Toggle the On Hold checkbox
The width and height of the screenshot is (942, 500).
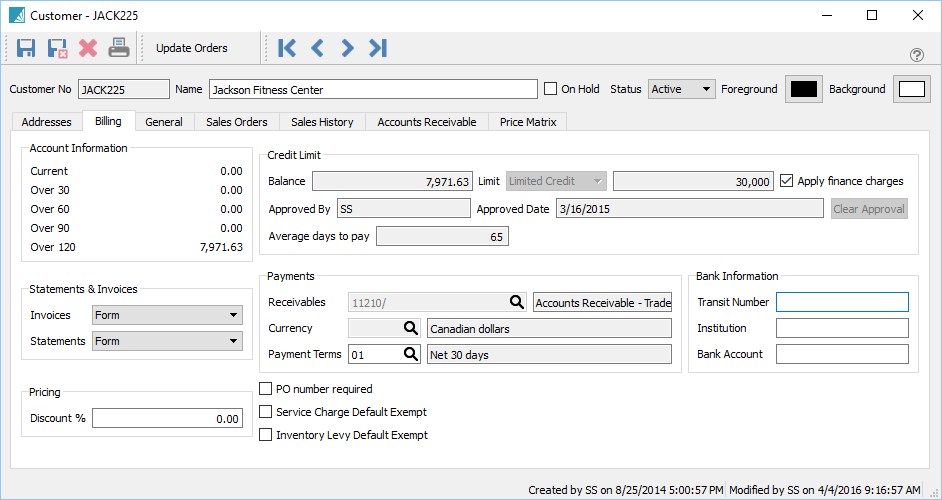[550, 89]
